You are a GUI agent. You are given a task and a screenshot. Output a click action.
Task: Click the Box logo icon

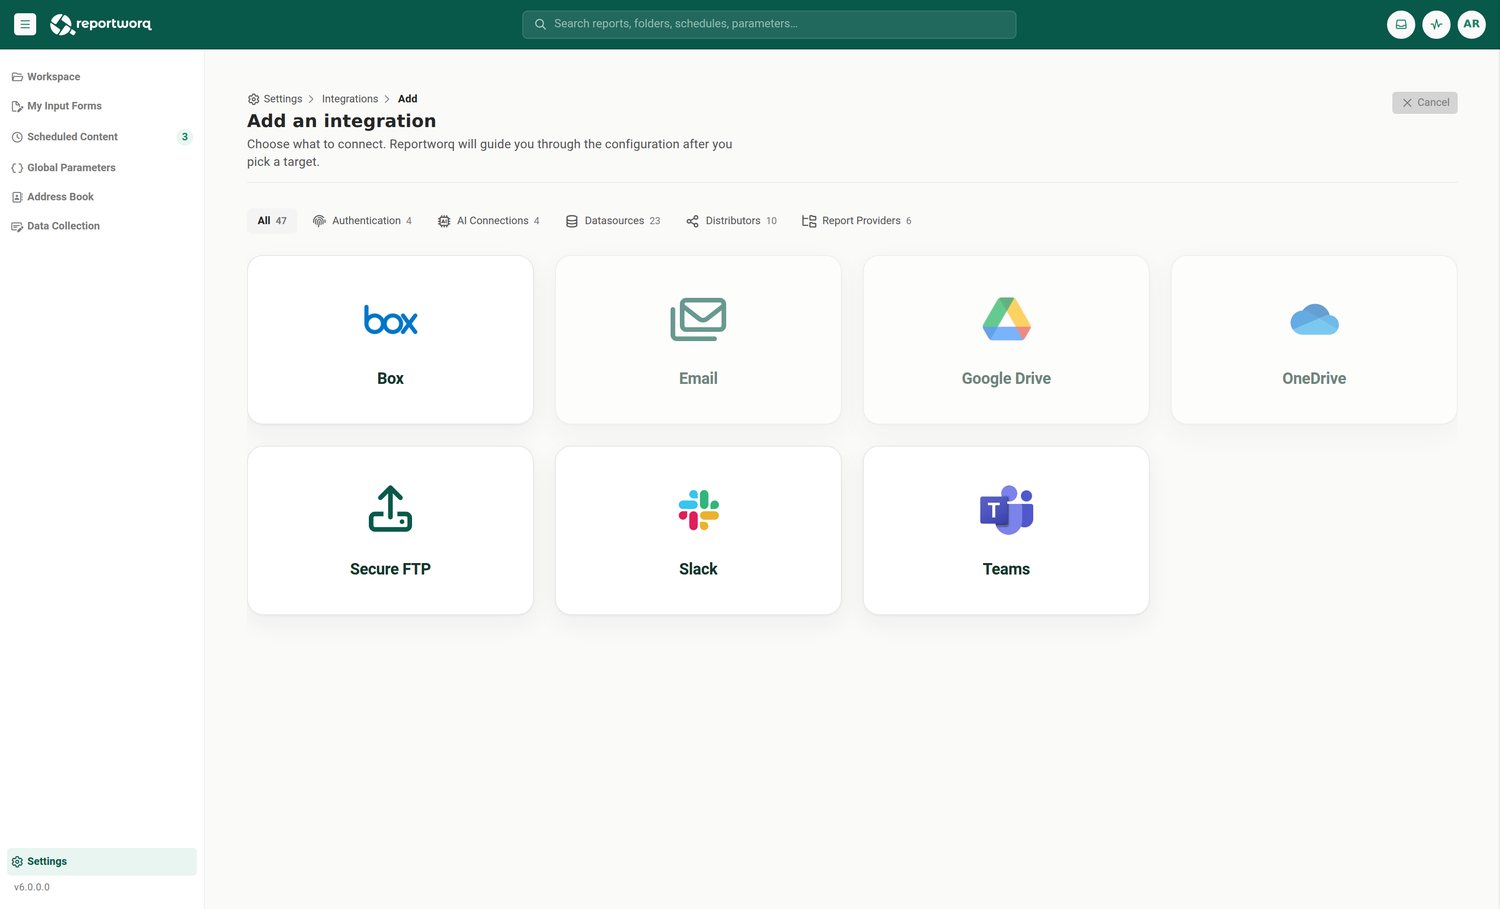point(390,320)
